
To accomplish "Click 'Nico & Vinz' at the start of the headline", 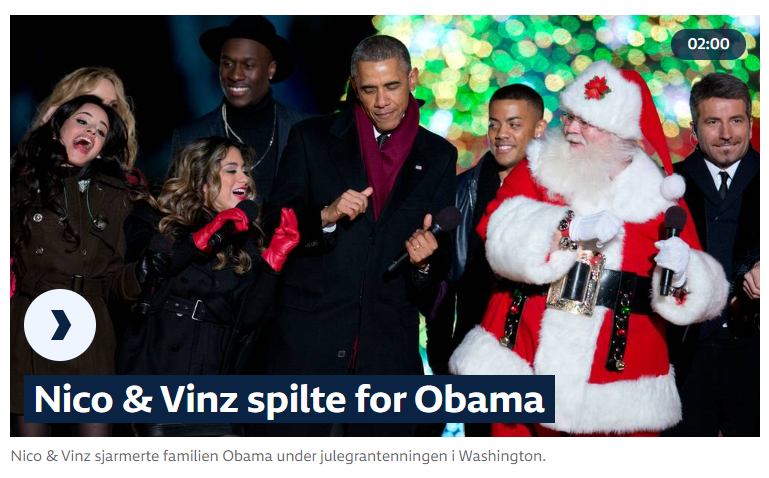I will tap(136, 399).
